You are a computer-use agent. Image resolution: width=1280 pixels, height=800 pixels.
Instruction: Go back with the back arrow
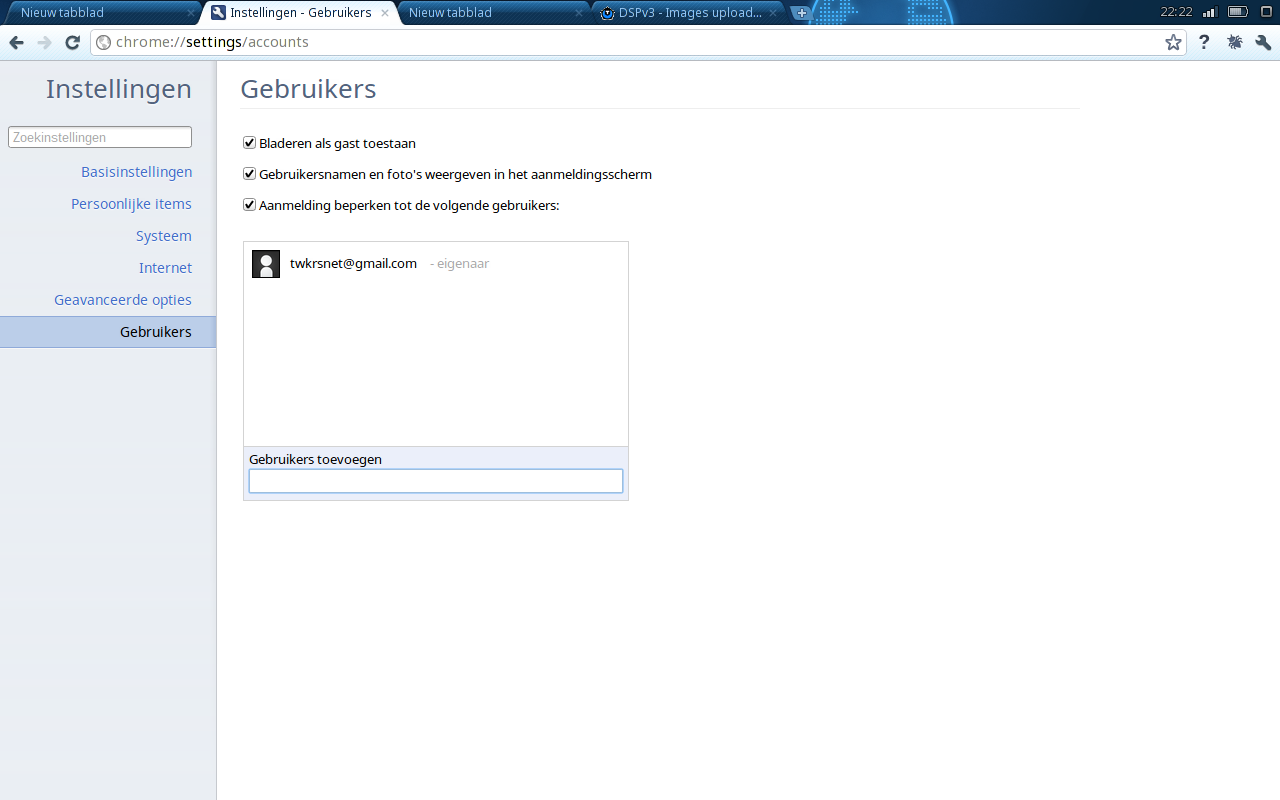pos(16,42)
